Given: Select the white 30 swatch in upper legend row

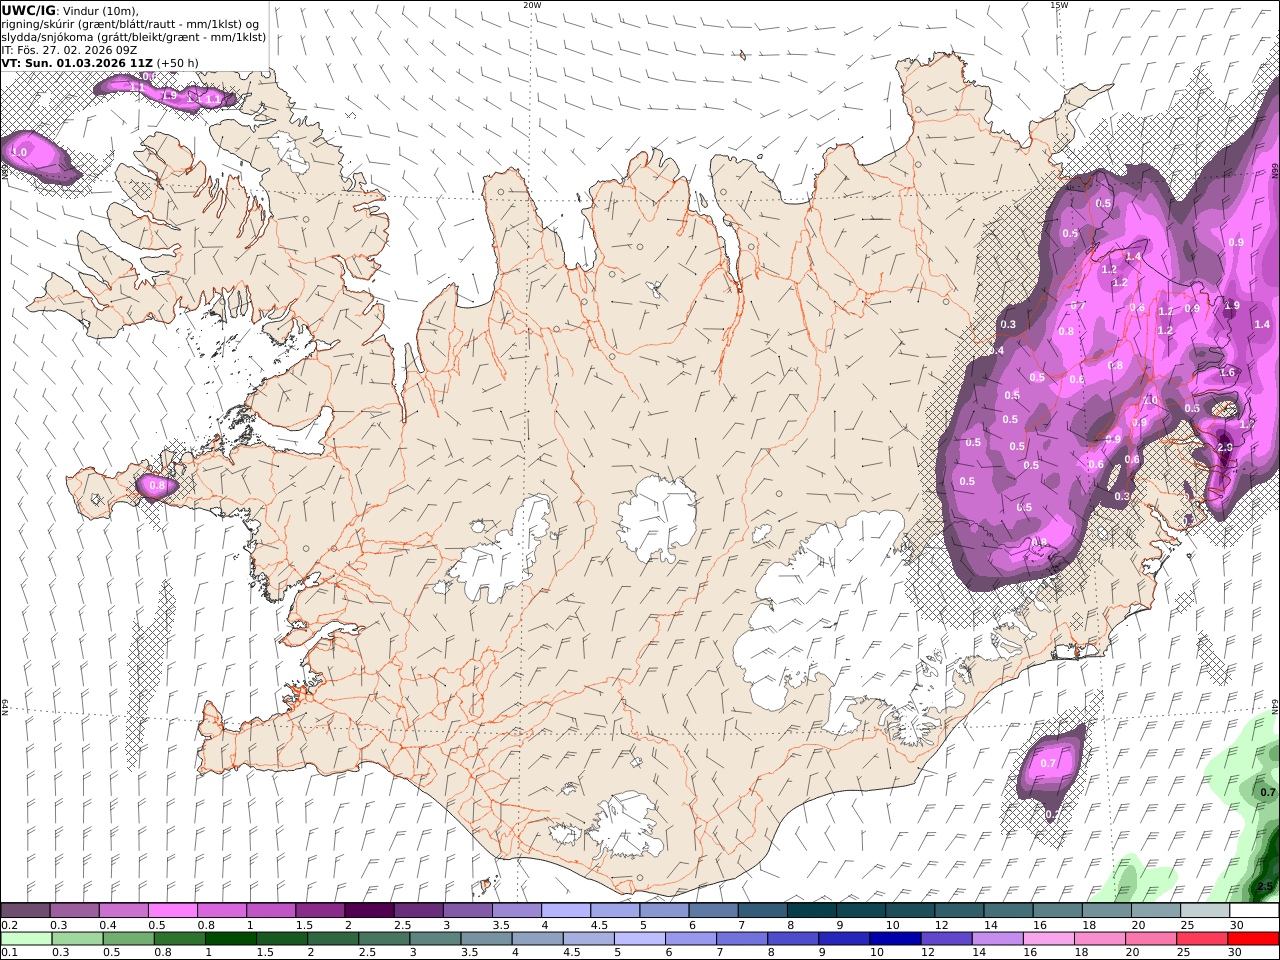Looking at the screenshot, I should pos(1253,911).
